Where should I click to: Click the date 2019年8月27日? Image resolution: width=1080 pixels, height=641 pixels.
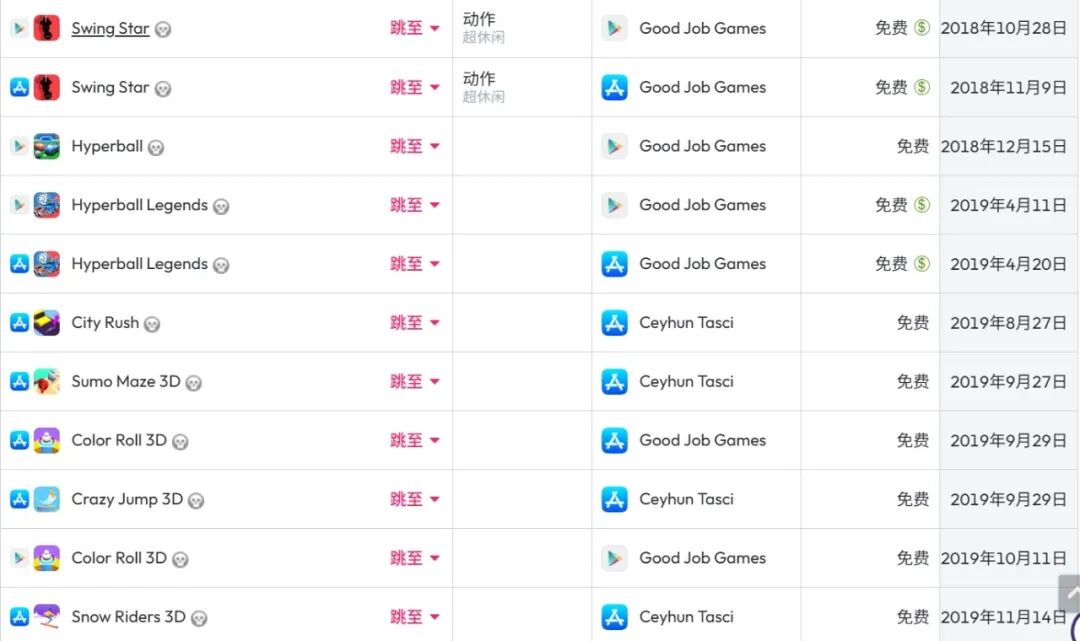coord(1008,322)
